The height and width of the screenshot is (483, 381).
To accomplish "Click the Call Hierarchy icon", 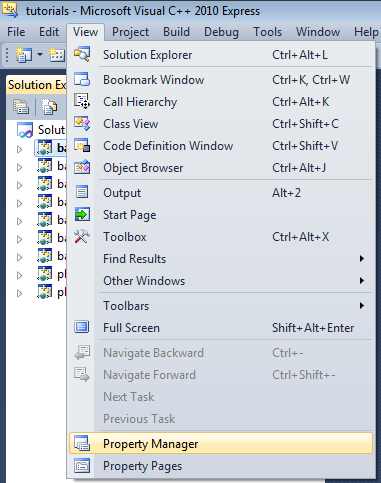I will click(82, 101).
